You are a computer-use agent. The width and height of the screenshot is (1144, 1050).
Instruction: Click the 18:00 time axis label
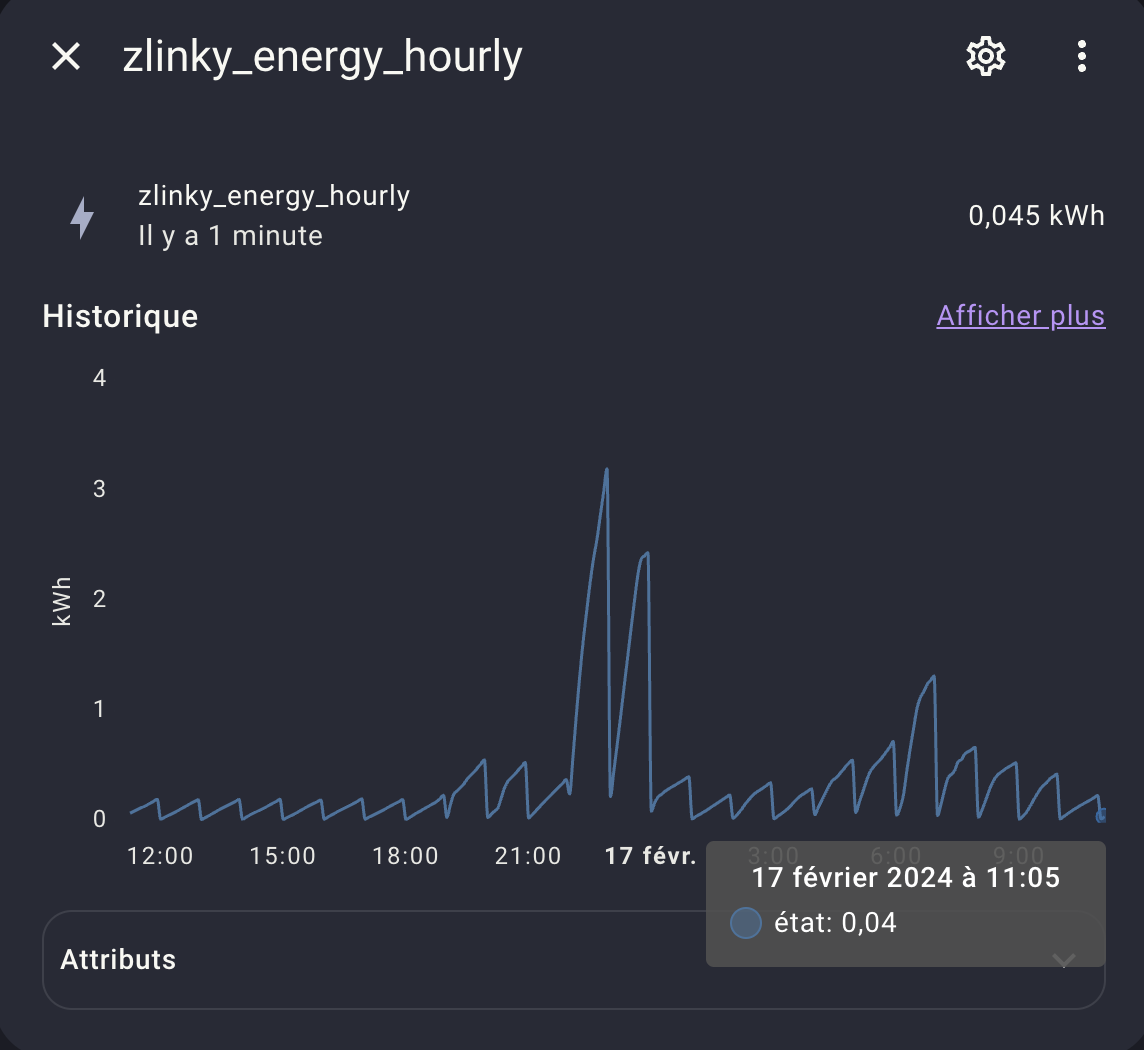click(406, 856)
